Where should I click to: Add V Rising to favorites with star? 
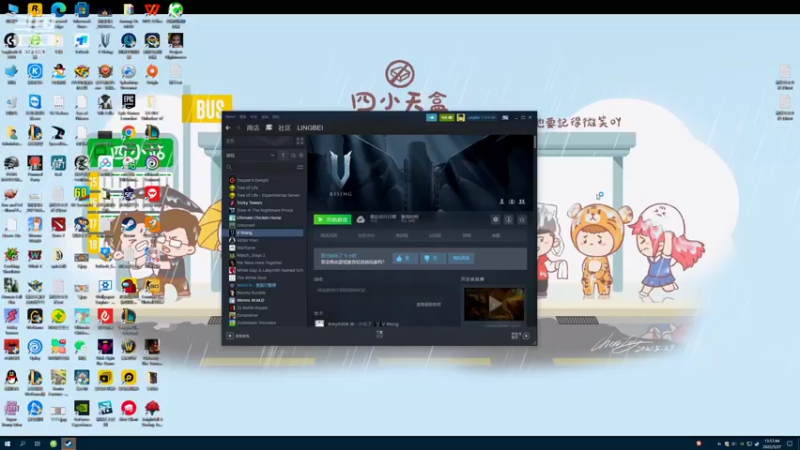click(x=522, y=219)
